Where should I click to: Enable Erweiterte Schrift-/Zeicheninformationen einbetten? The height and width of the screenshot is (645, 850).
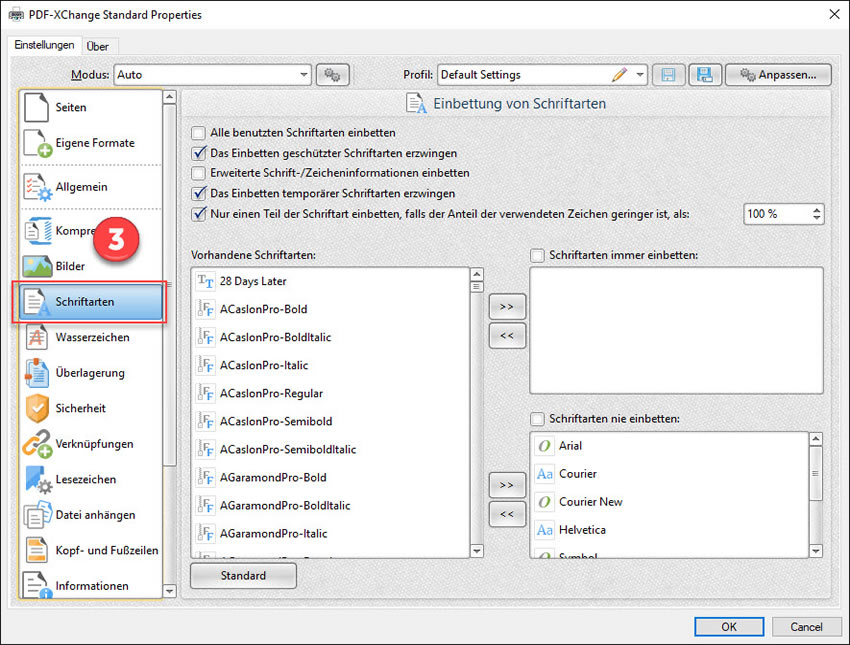point(199,173)
